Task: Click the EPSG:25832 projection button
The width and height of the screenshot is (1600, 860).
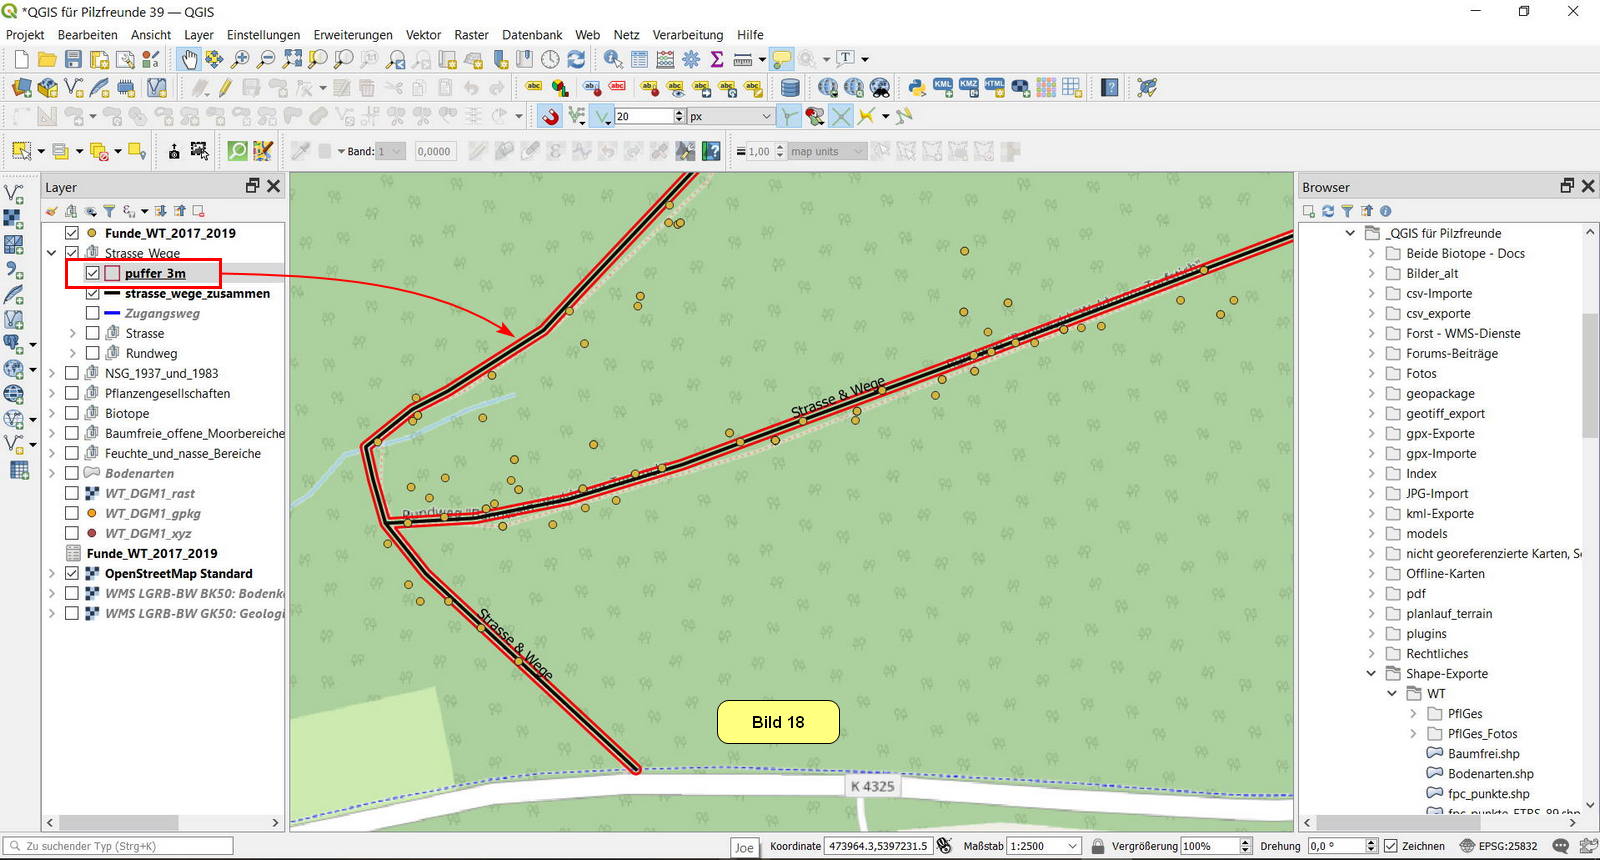Action: tap(1498, 846)
